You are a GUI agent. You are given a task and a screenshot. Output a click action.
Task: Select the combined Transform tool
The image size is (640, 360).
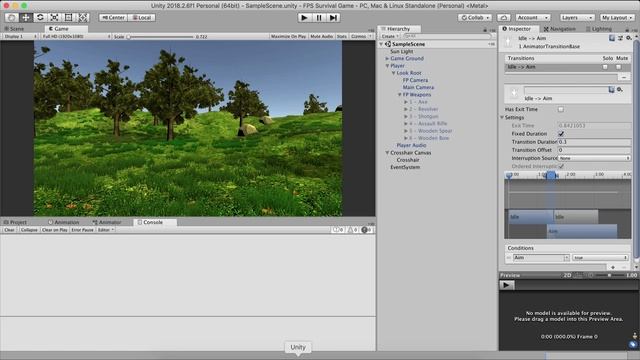click(x=83, y=18)
